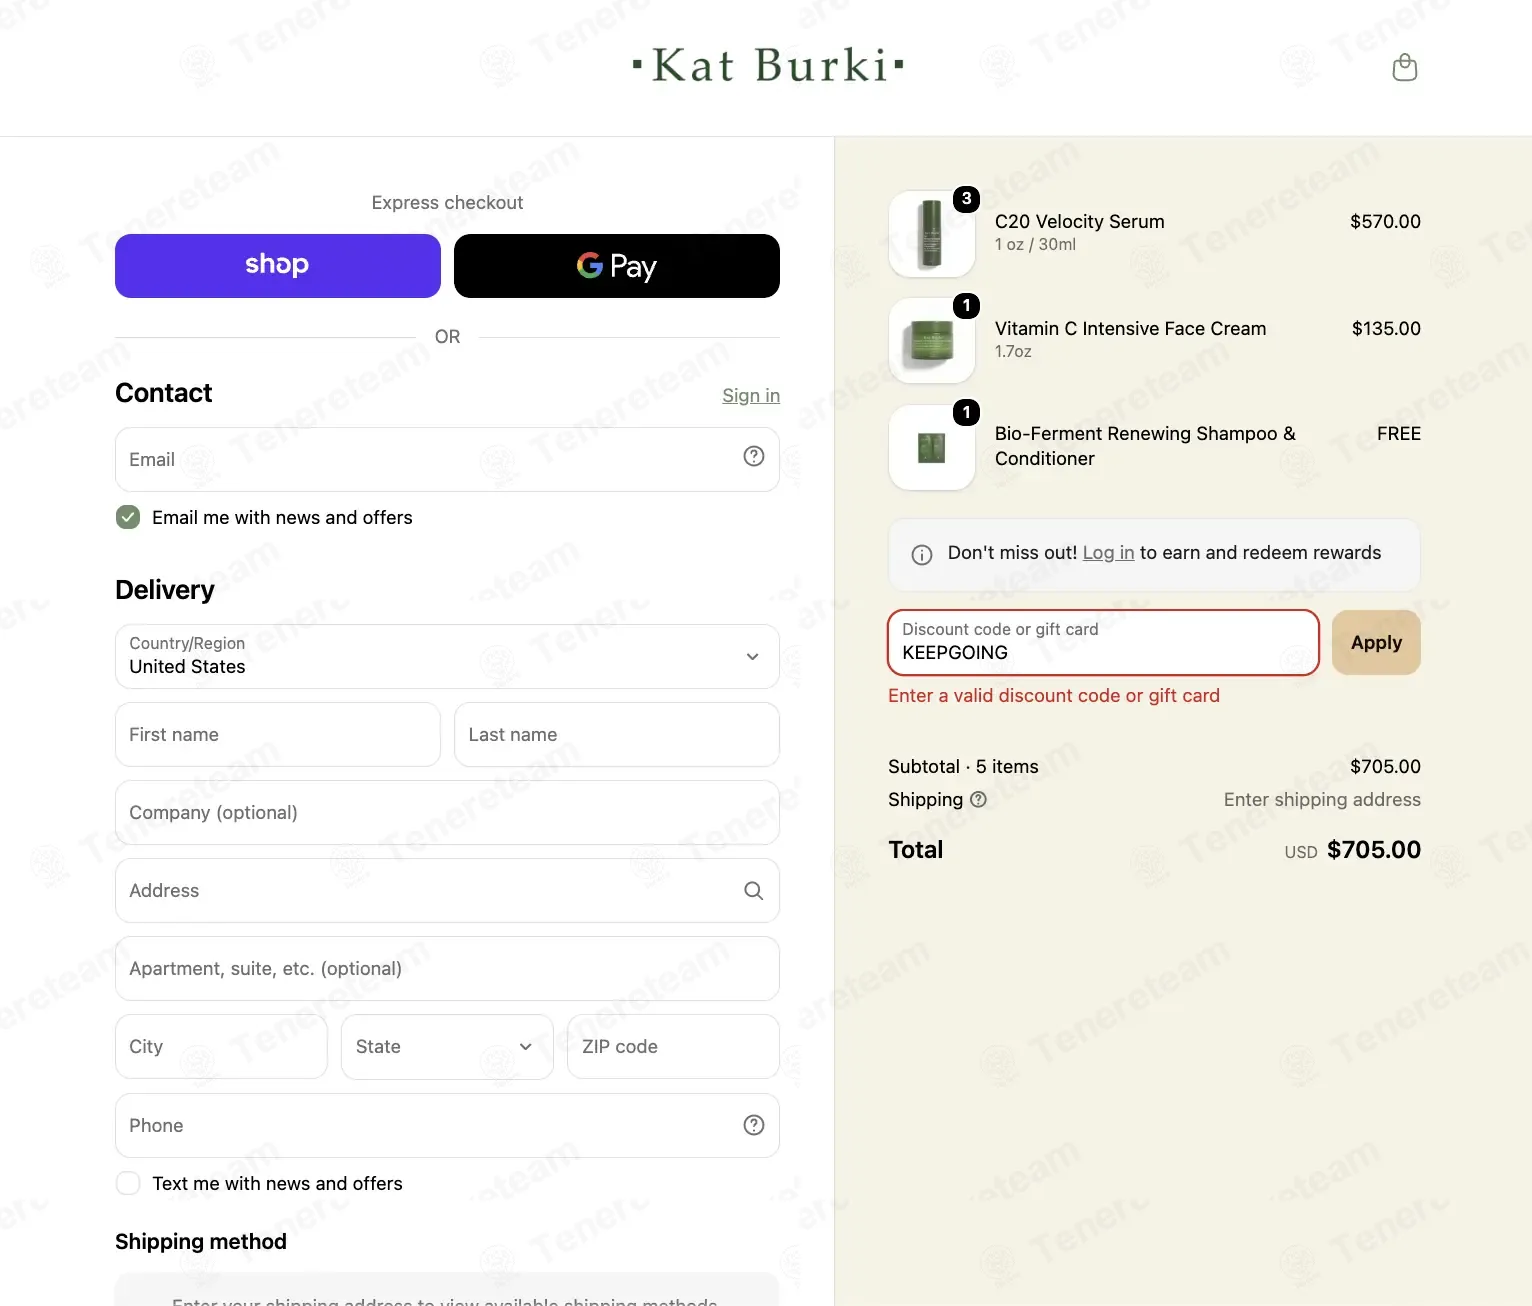This screenshot has height=1306, width=1532.
Task: Click the Enter shipping address text
Action: [x=1322, y=799]
